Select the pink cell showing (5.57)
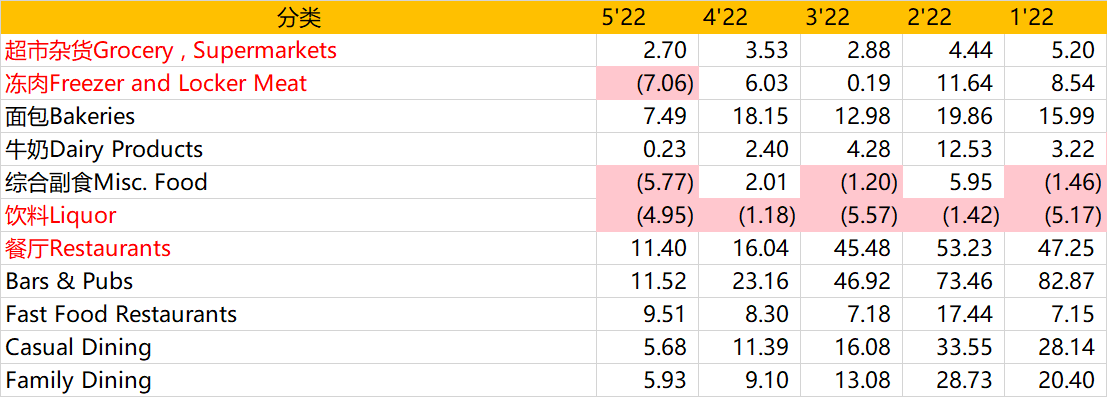The width and height of the screenshot is (1107, 397). [x=852, y=215]
